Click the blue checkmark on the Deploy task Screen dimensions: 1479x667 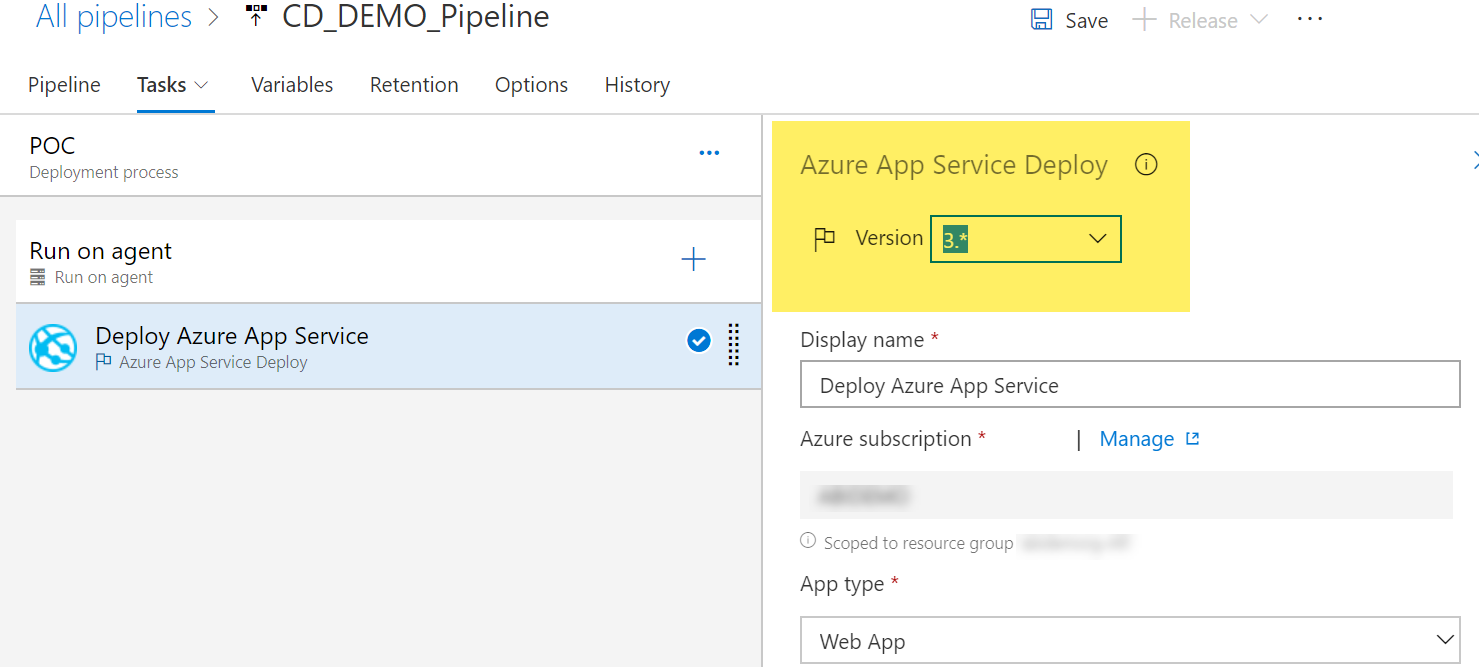point(699,341)
